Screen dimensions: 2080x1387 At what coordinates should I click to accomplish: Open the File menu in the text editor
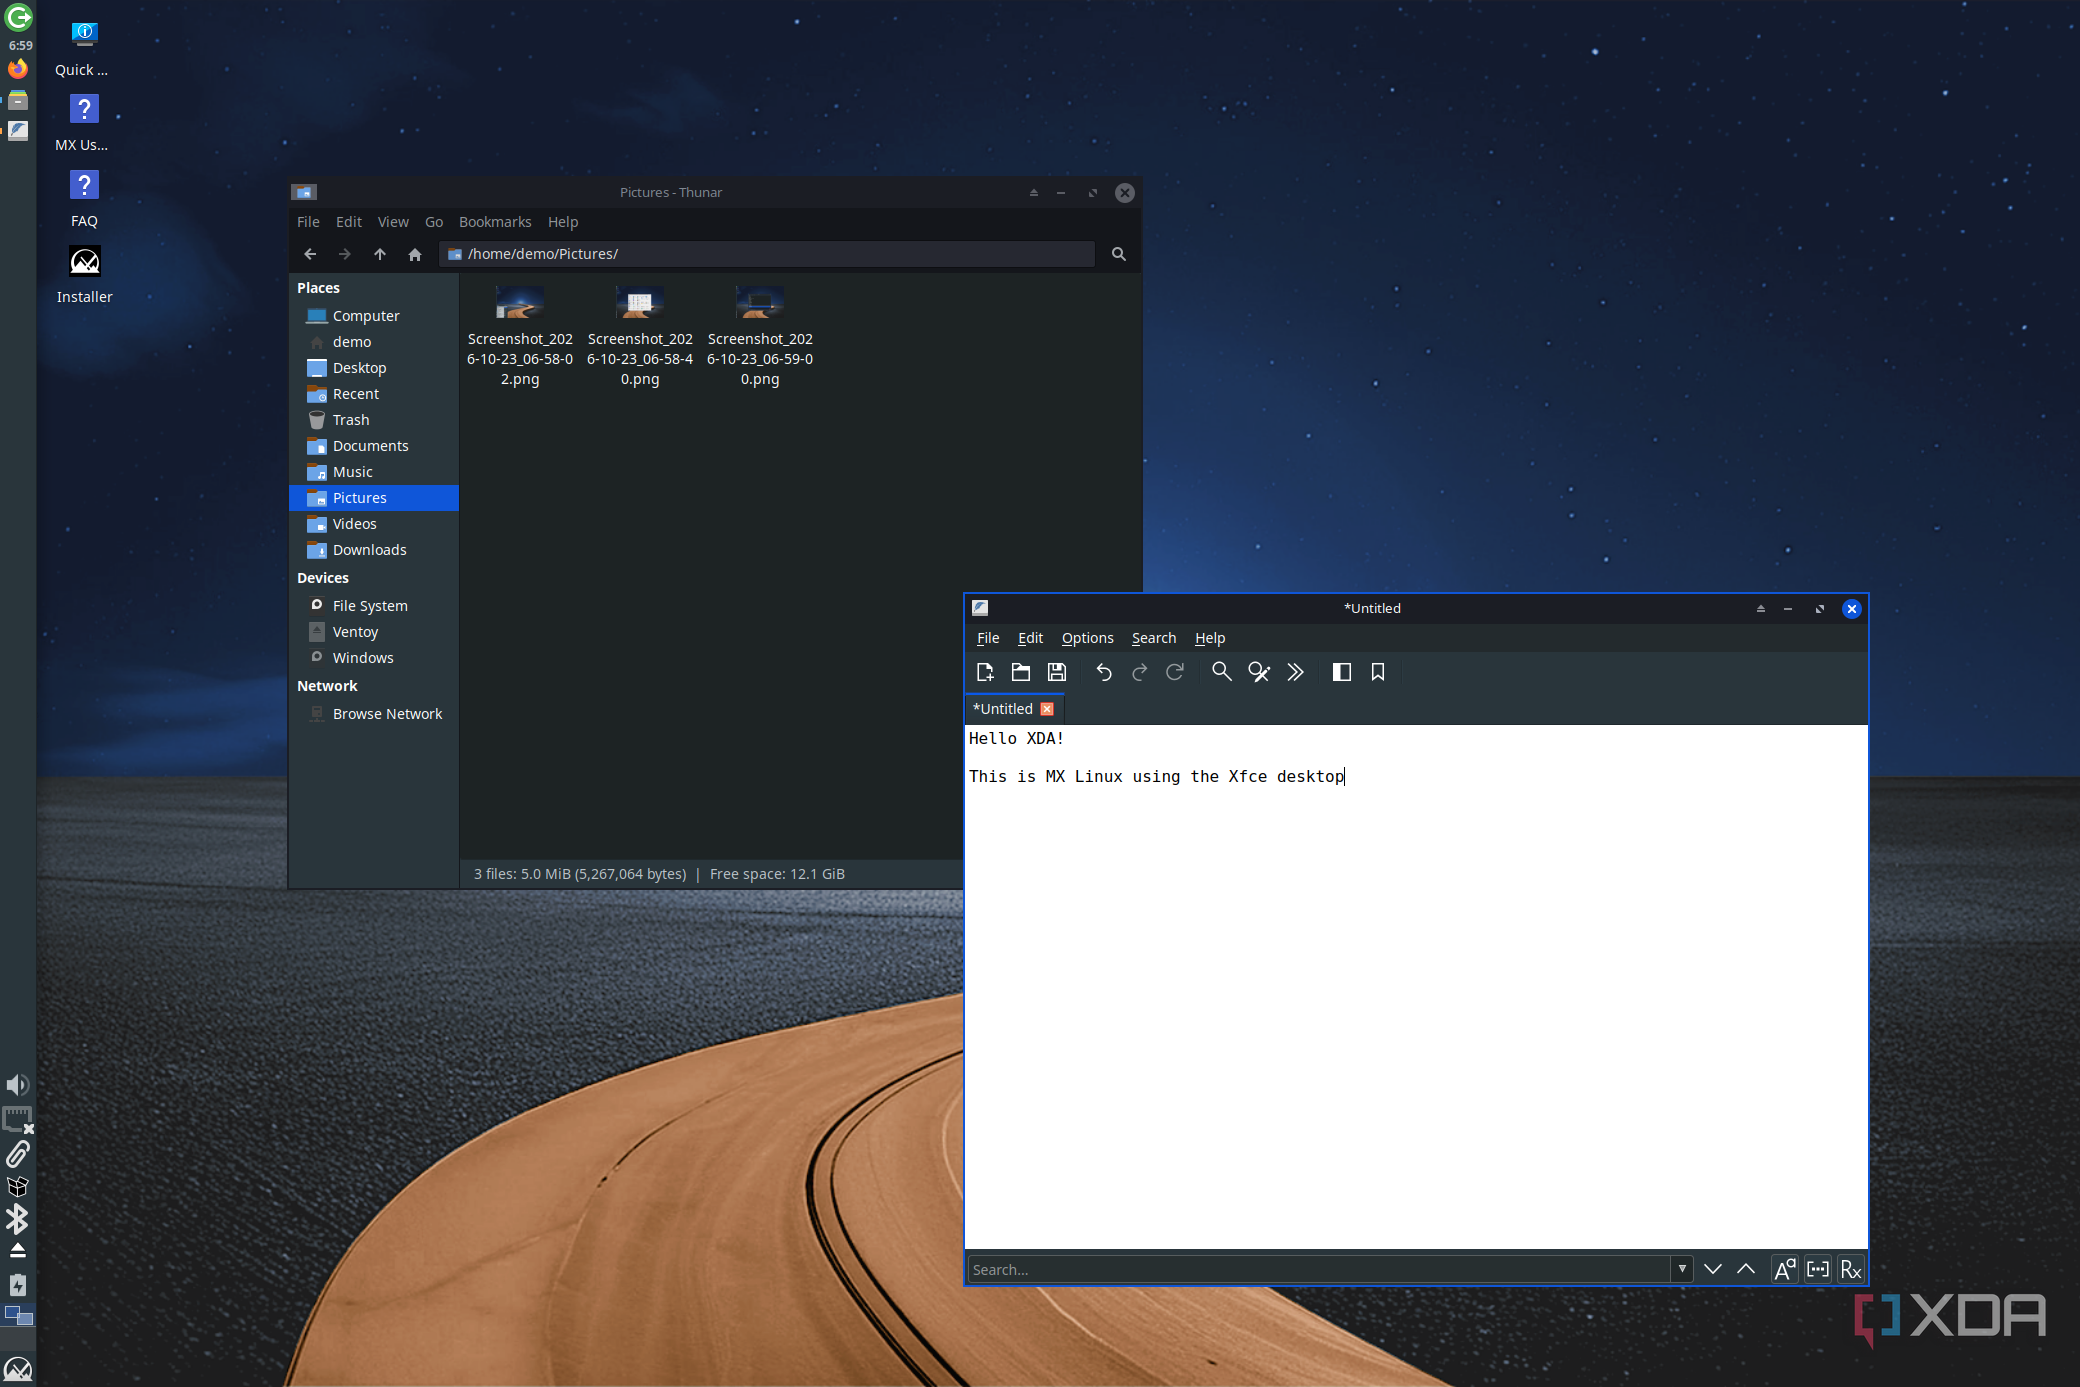[988, 638]
